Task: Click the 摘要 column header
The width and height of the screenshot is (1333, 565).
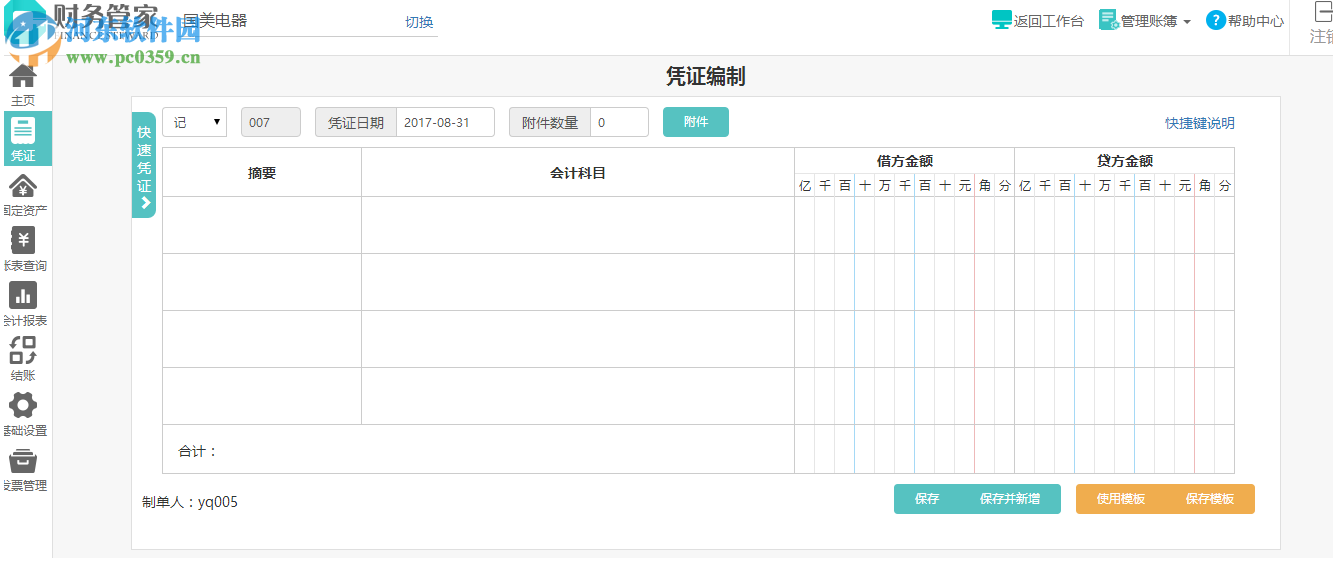Action: coord(262,173)
